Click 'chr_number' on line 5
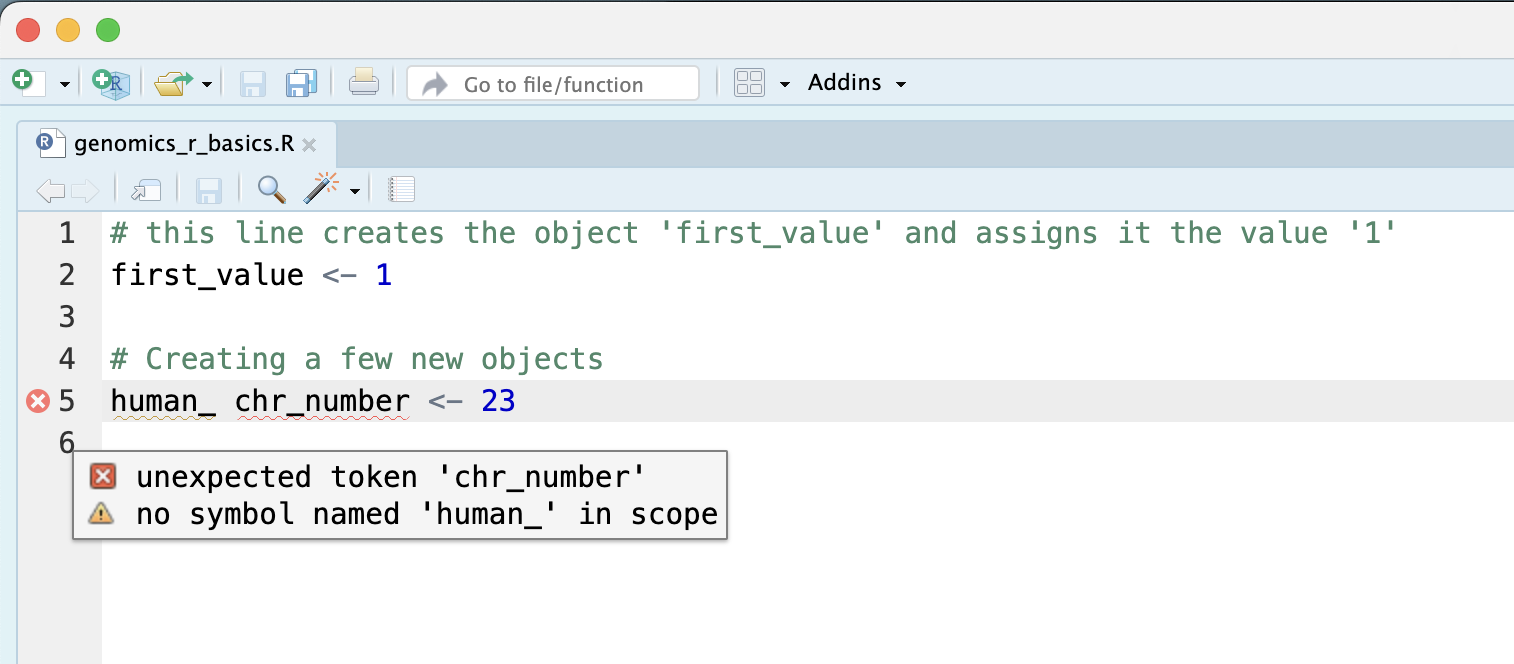This screenshot has height=664, width=1514. (322, 402)
